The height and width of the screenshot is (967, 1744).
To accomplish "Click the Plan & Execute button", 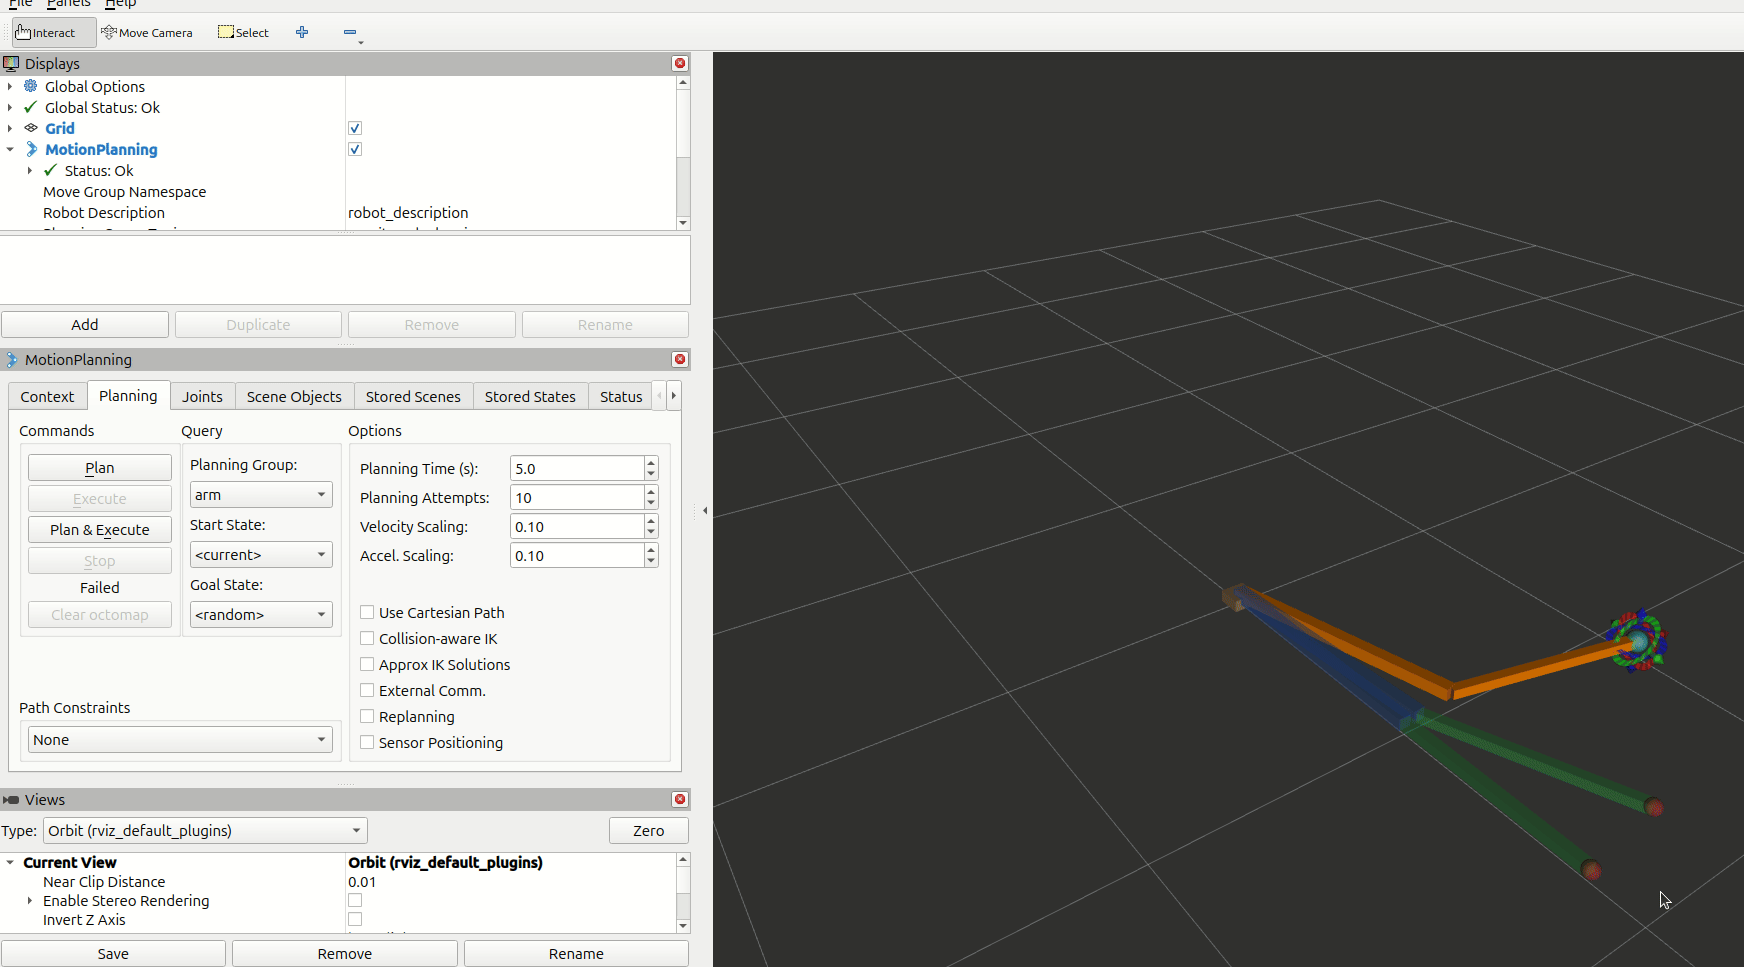I will point(100,530).
